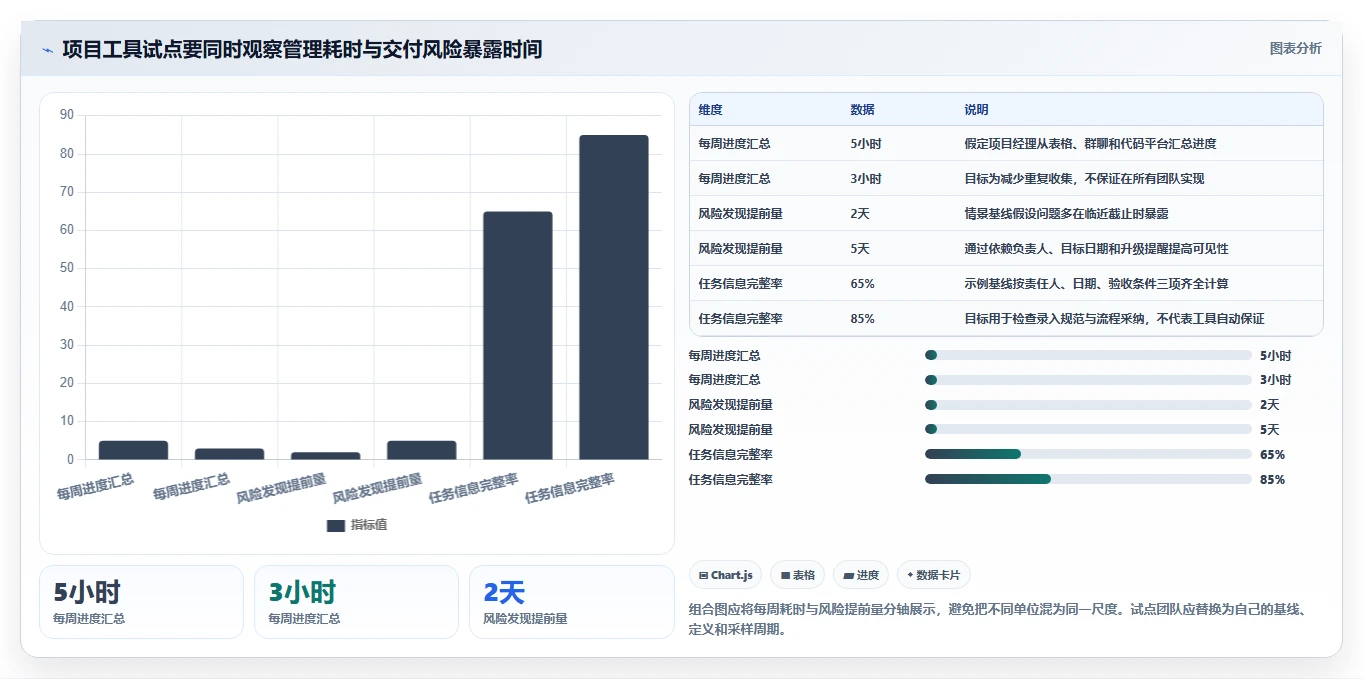Click the 进度 chip
This screenshot has height=679, width=1363.
861,575
